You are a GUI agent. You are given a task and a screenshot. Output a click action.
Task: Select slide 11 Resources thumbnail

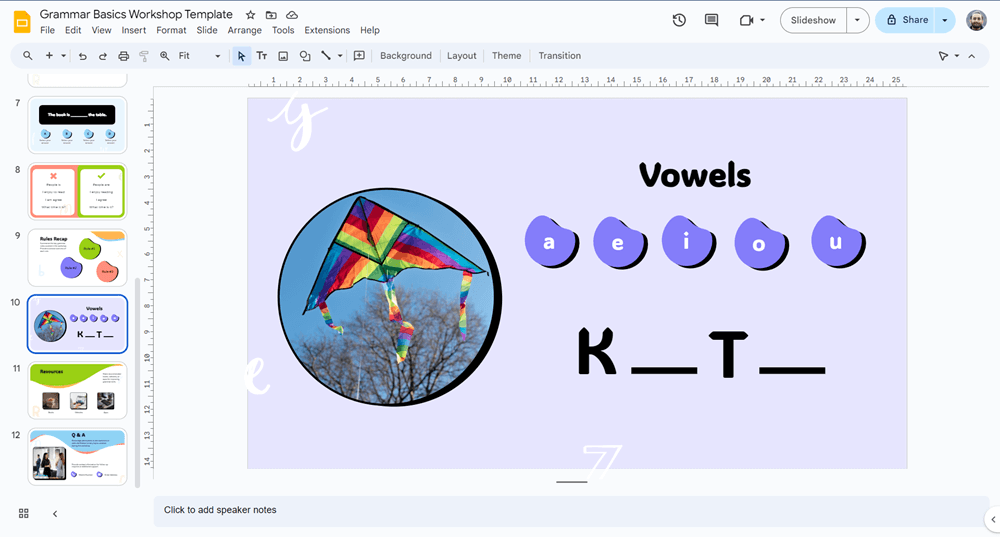(78, 390)
